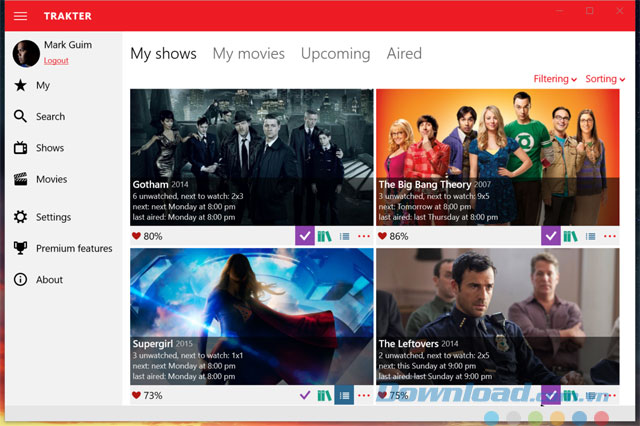This screenshot has height=426, width=640.
Task: Click the 80% rating text
Action: (x=153, y=236)
